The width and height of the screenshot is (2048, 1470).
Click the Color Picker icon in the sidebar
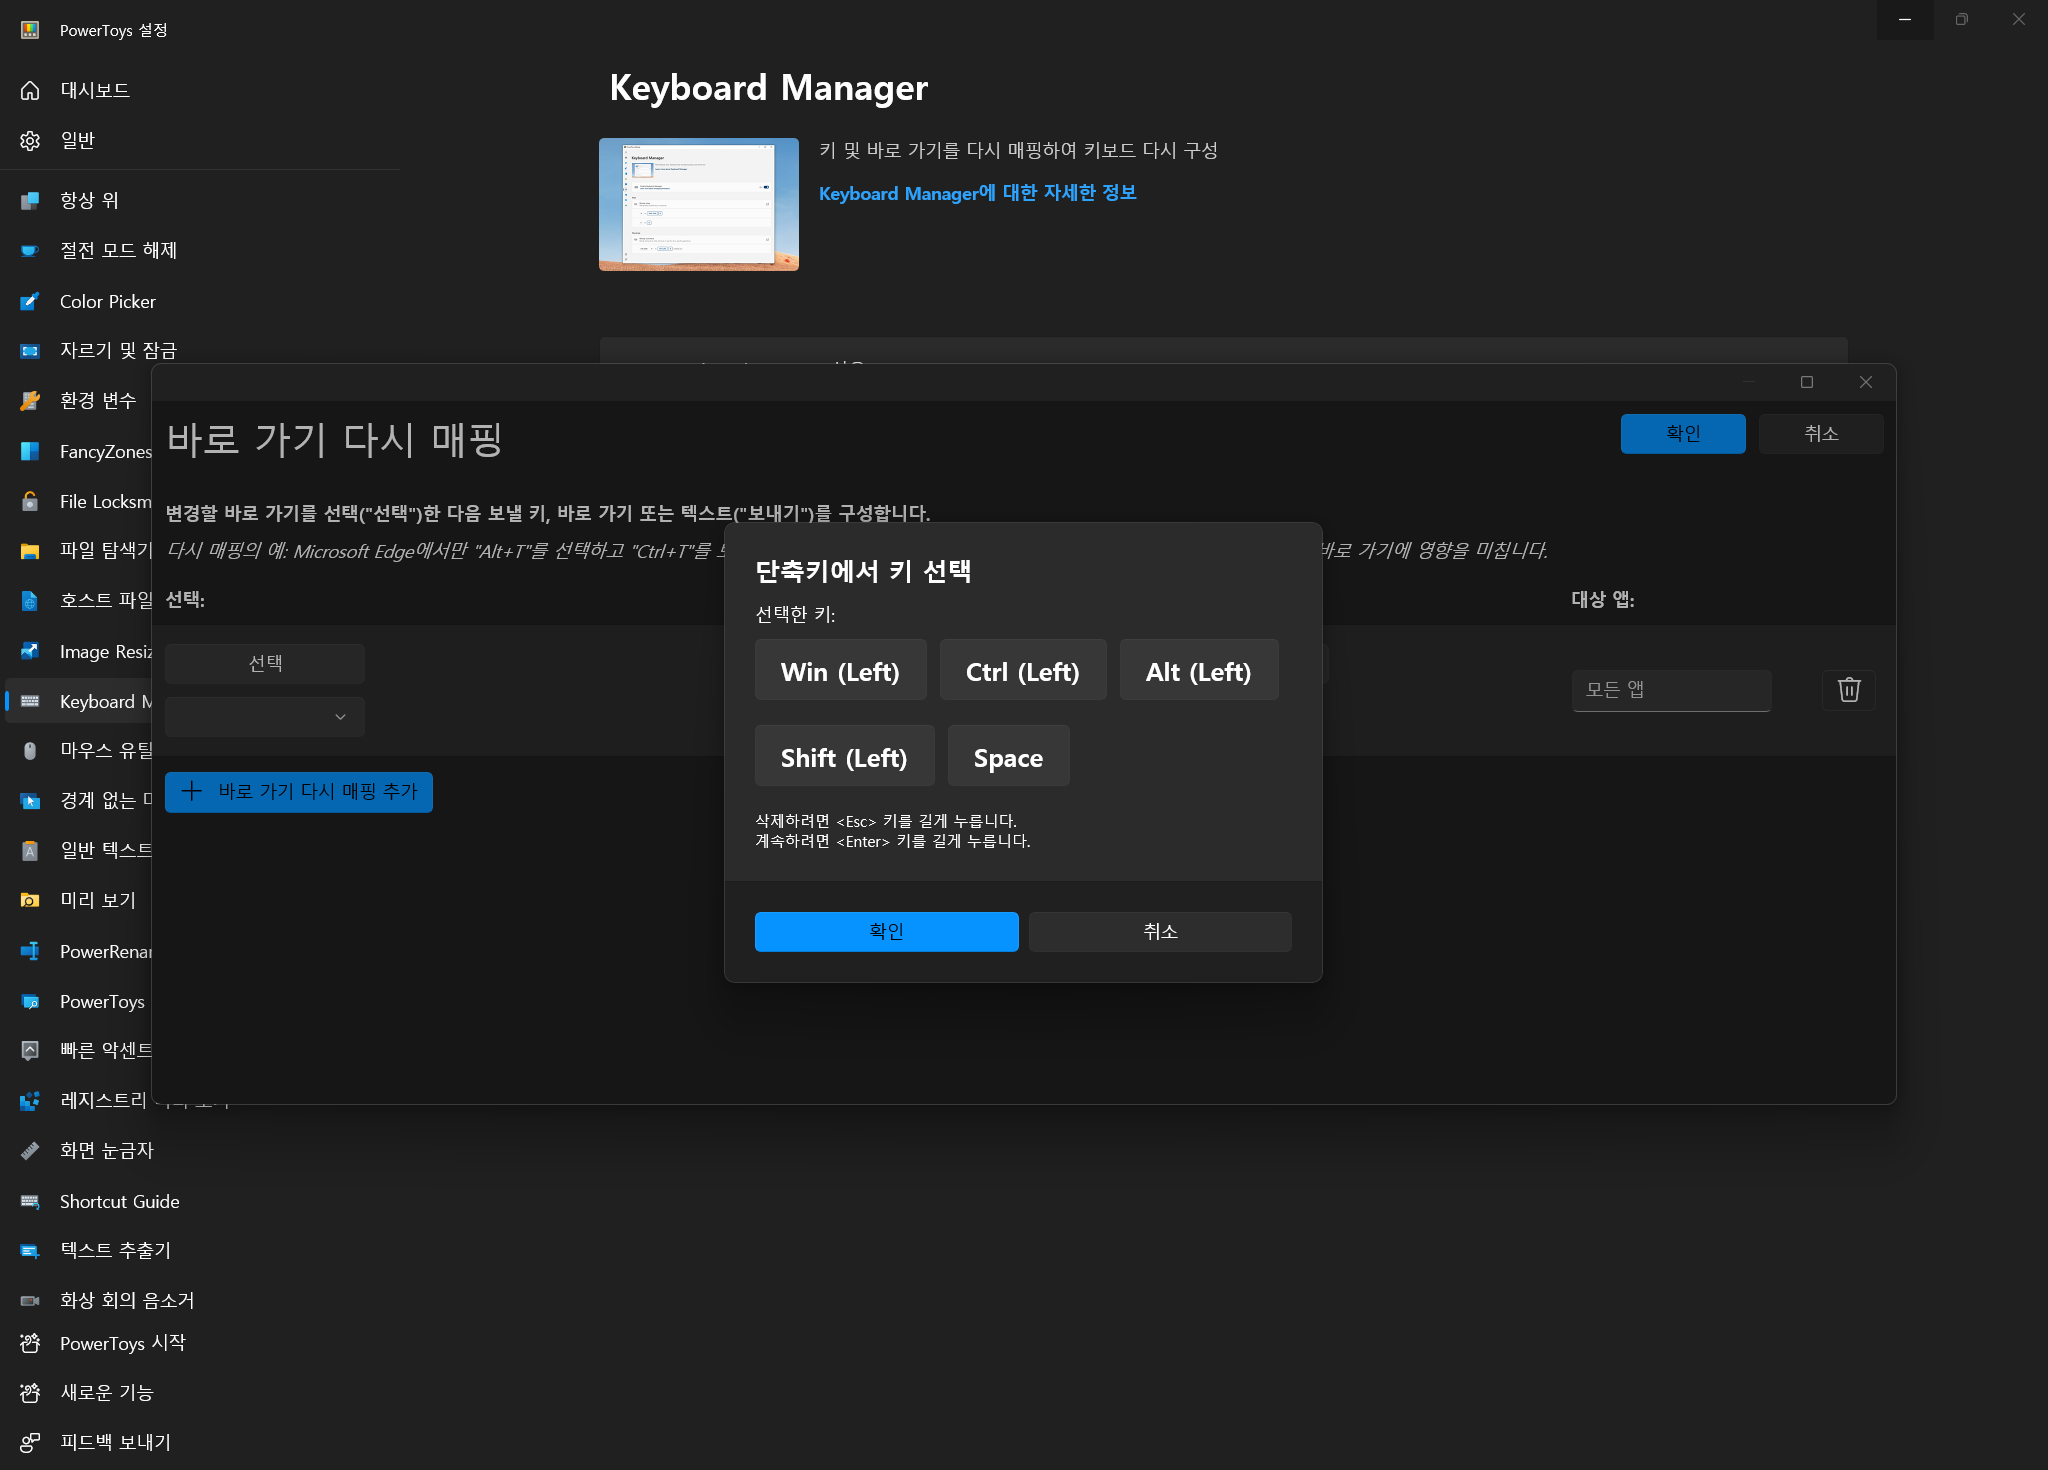pos(30,301)
